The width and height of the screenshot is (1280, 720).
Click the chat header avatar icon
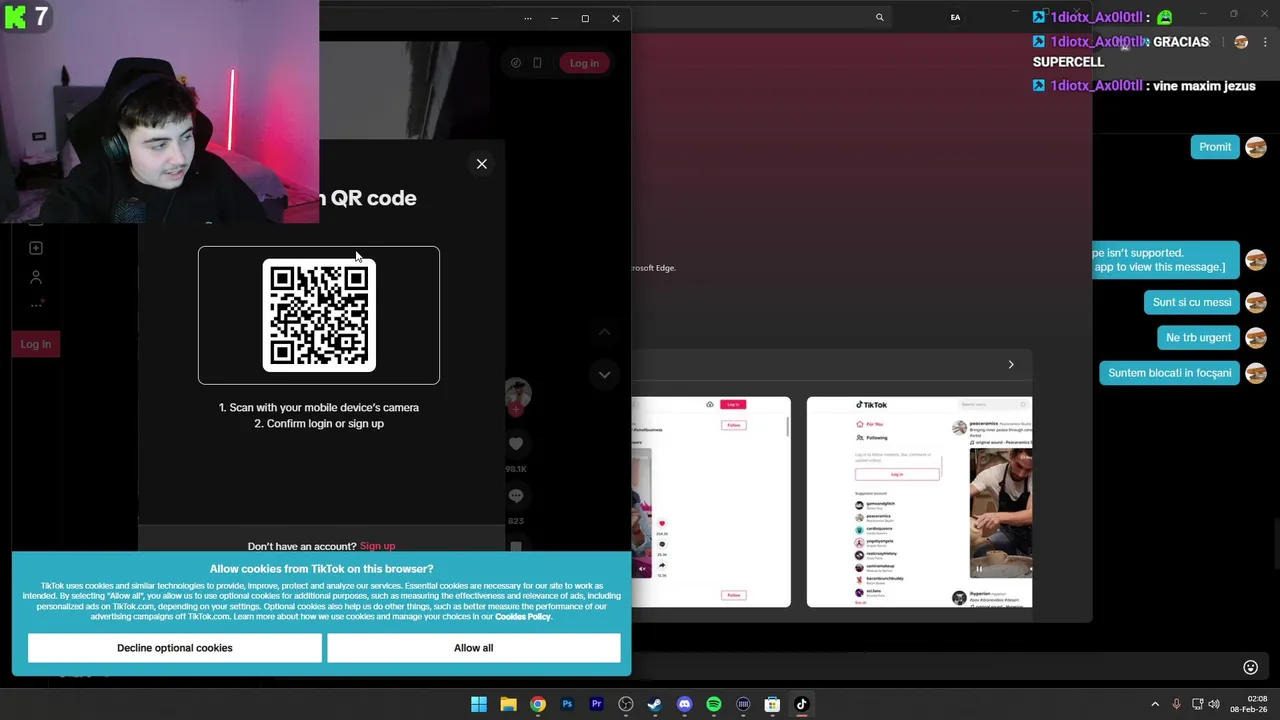[1241, 42]
